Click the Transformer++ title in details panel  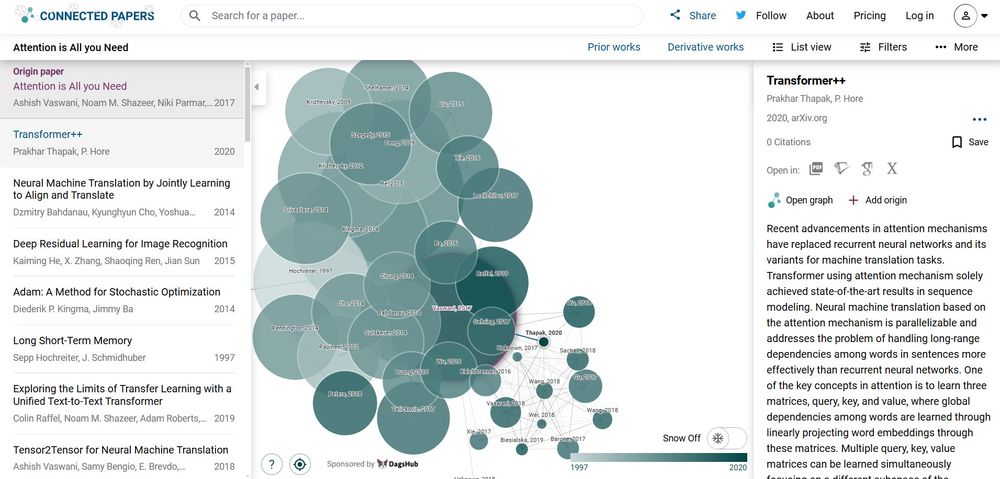point(806,80)
